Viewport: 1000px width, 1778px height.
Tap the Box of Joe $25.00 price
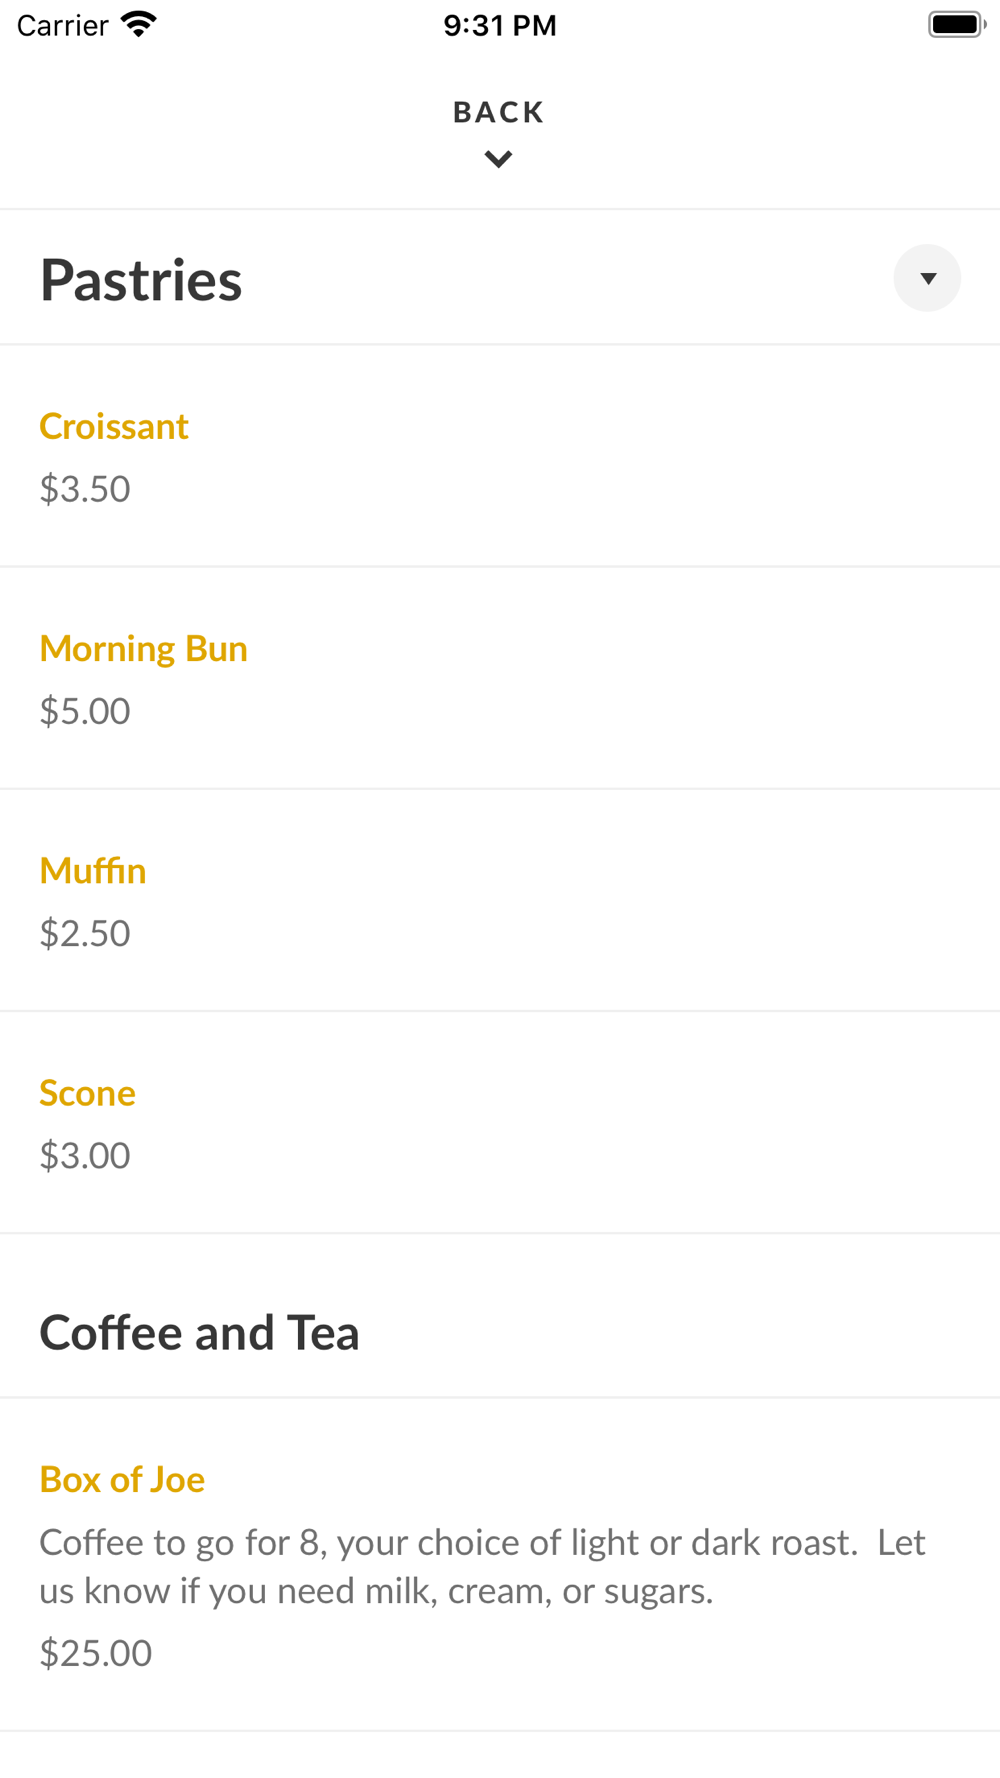[96, 1653]
